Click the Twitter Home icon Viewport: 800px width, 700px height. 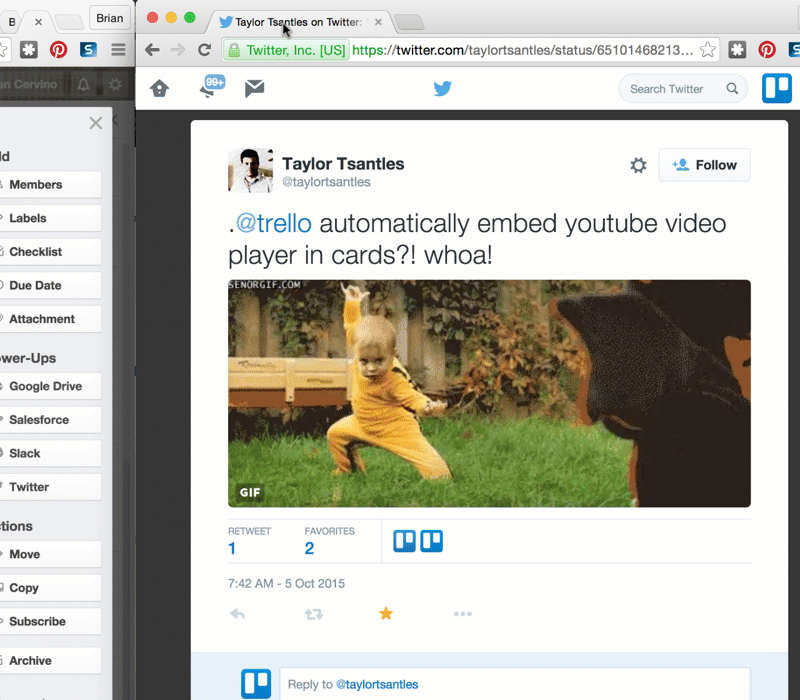[159, 89]
